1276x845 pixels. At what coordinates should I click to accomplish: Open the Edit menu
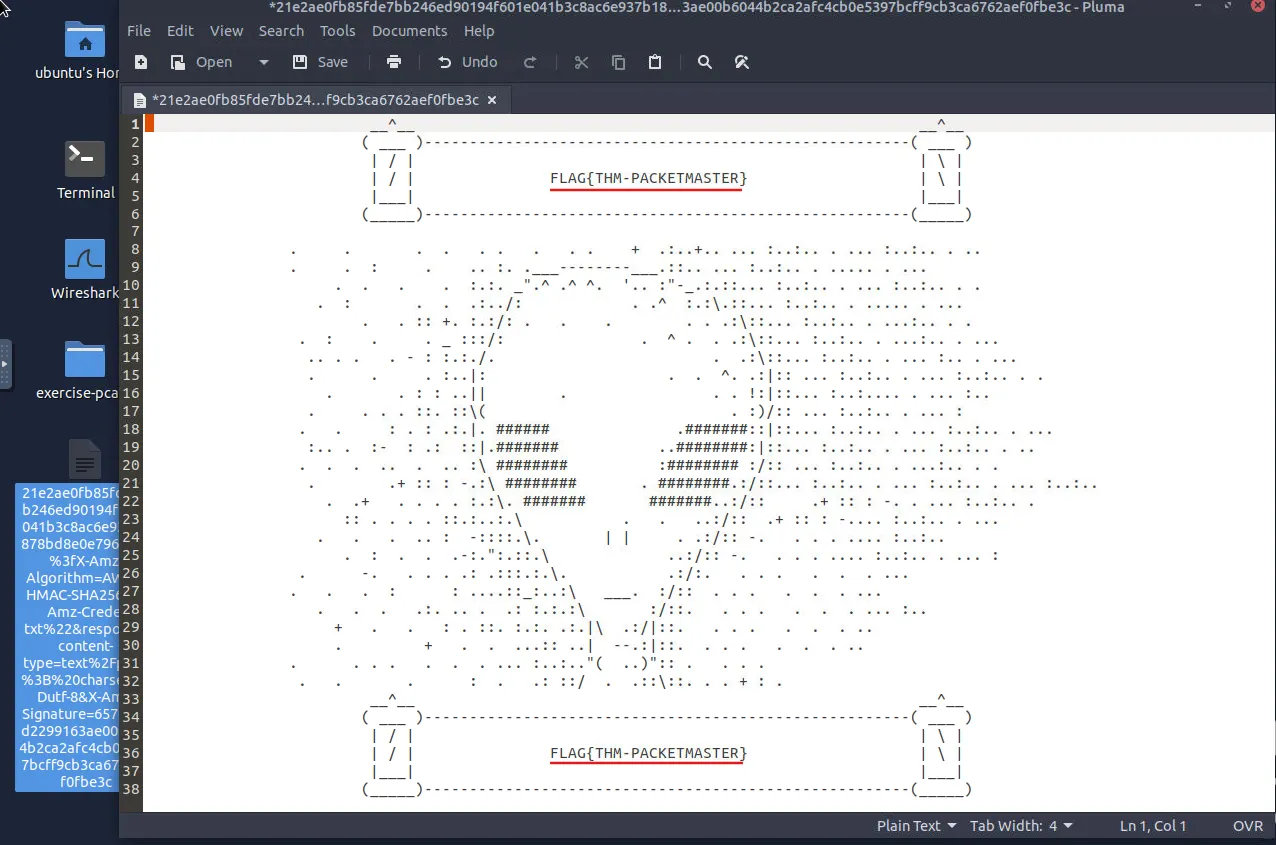tap(180, 31)
